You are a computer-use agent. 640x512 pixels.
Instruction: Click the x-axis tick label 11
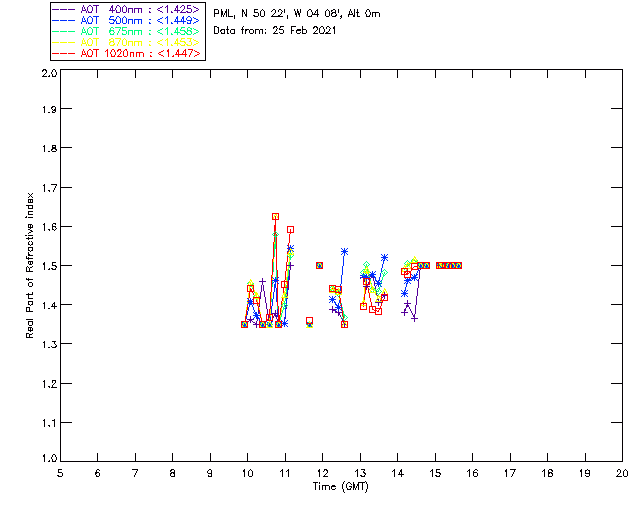285,473
